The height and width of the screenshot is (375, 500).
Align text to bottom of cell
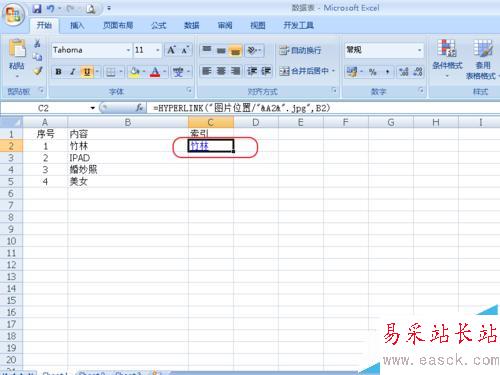coord(235,50)
